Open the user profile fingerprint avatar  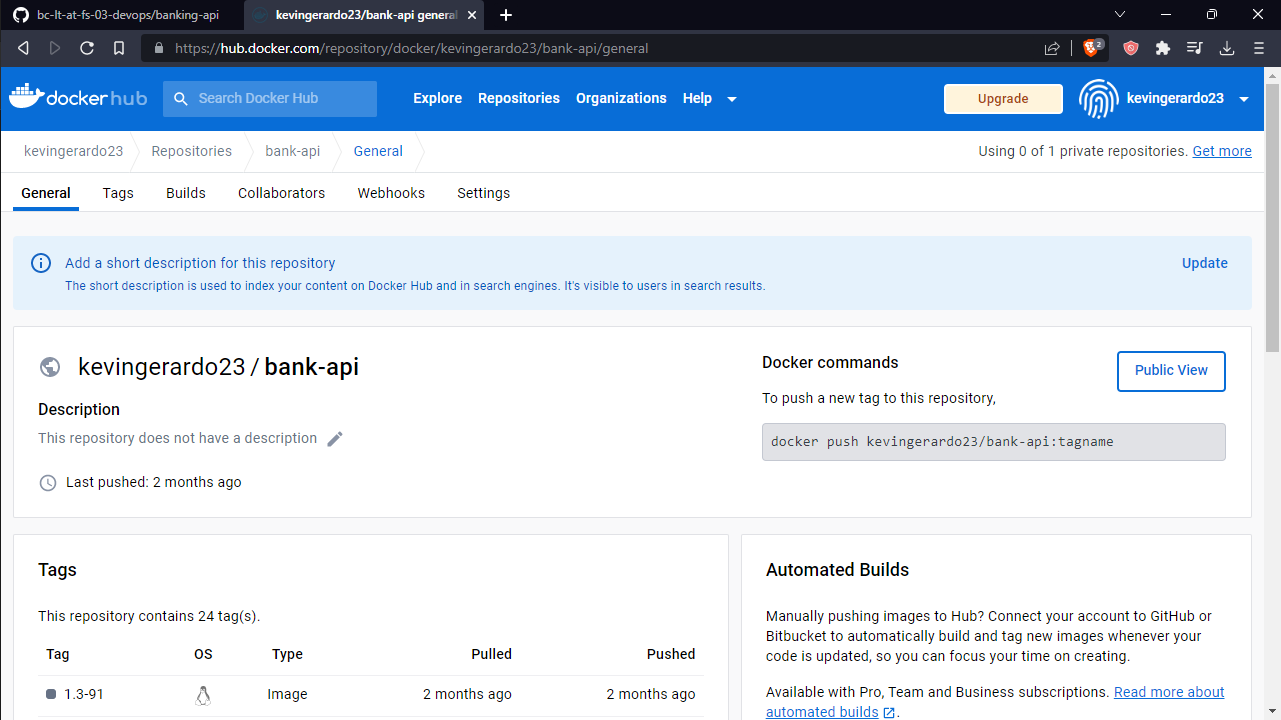click(x=1097, y=98)
